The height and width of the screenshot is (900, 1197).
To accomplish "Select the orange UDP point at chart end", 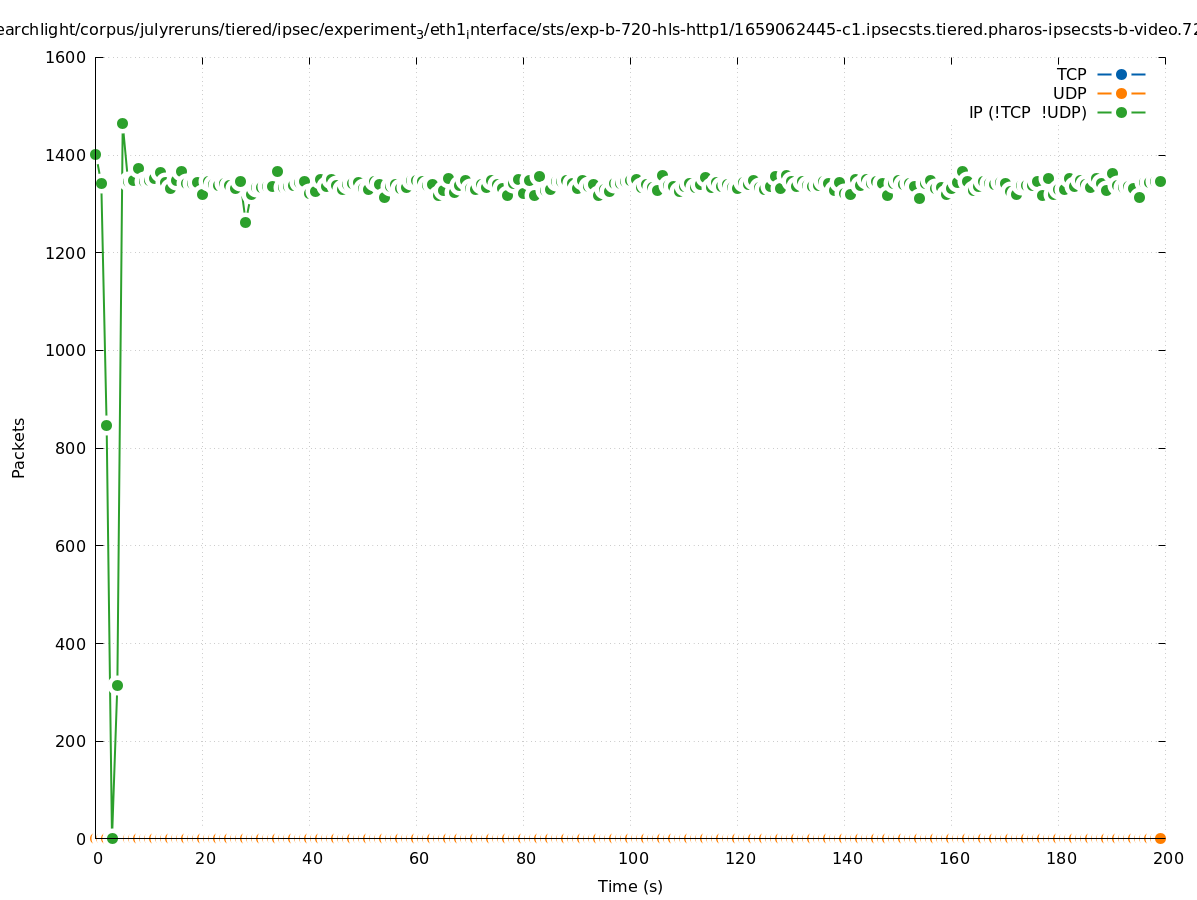I will click(x=1160, y=838).
